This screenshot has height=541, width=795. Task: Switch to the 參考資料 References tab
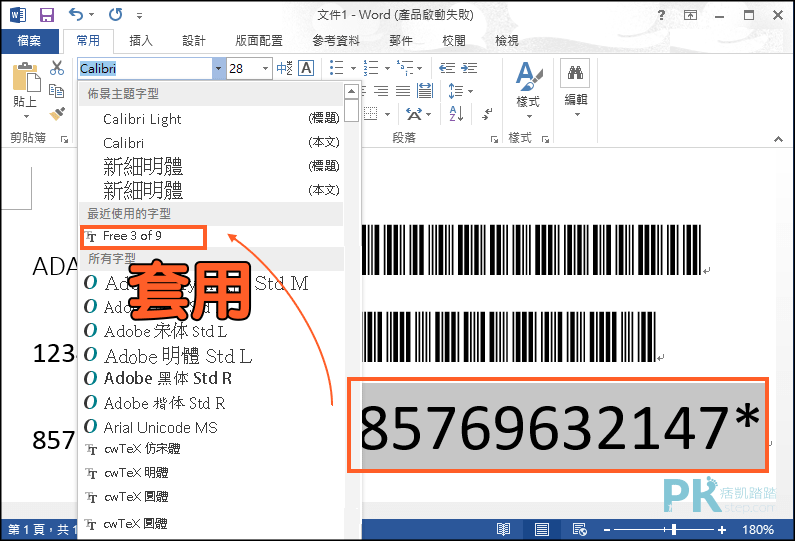tap(336, 41)
